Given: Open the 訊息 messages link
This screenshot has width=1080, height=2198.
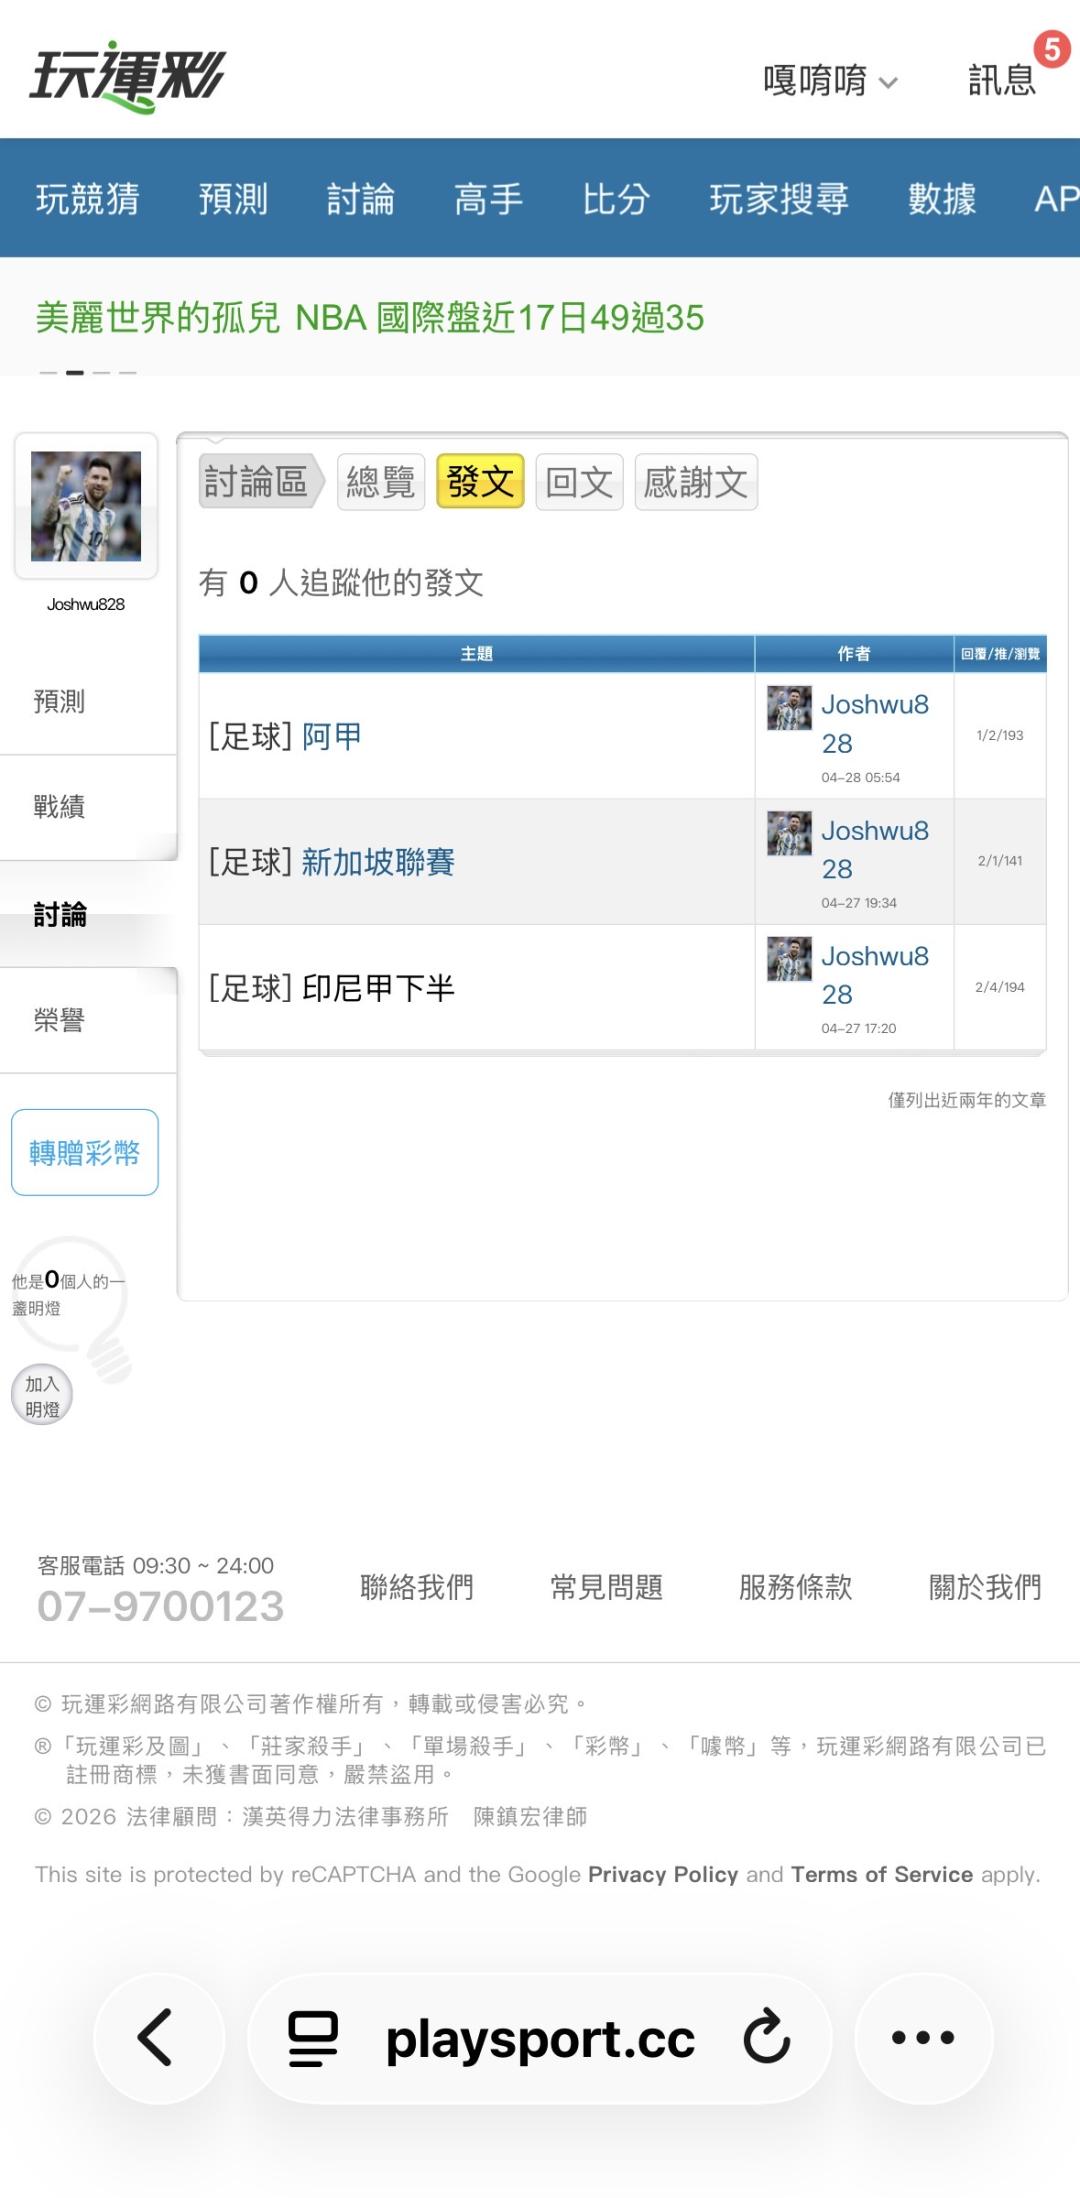Looking at the screenshot, I should [1001, 80].
